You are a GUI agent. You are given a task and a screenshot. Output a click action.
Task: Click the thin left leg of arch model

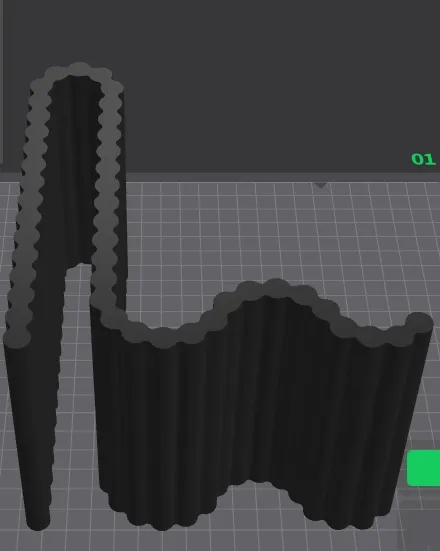tap(33, 422)
